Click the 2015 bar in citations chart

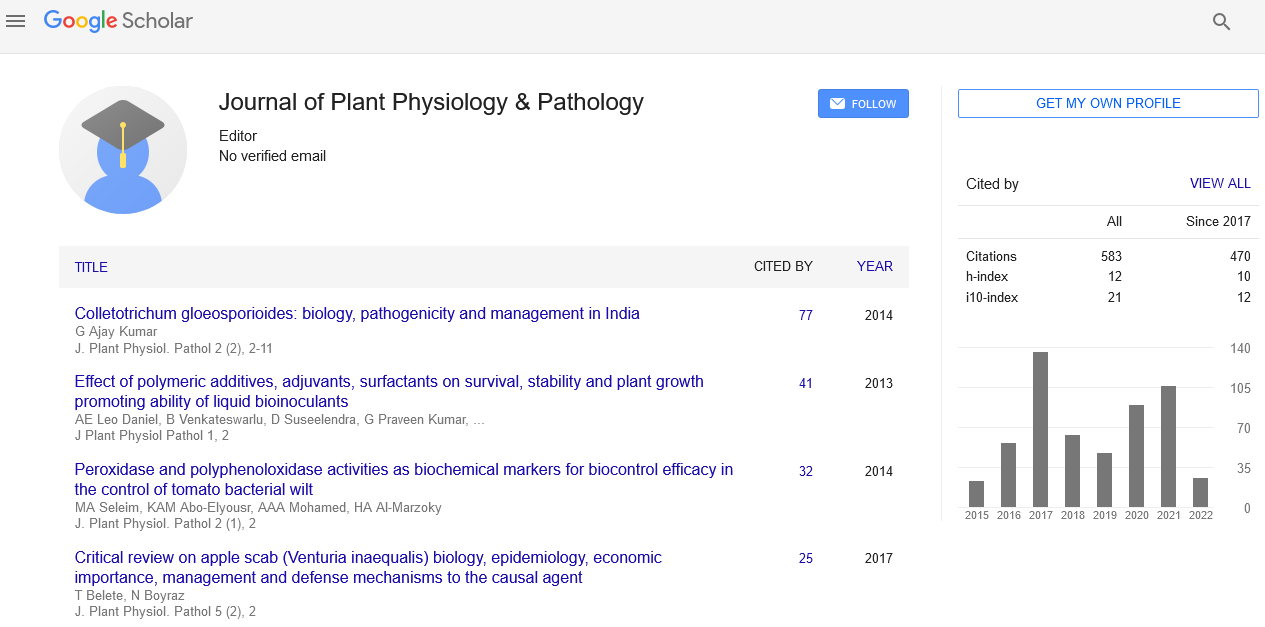976,494
